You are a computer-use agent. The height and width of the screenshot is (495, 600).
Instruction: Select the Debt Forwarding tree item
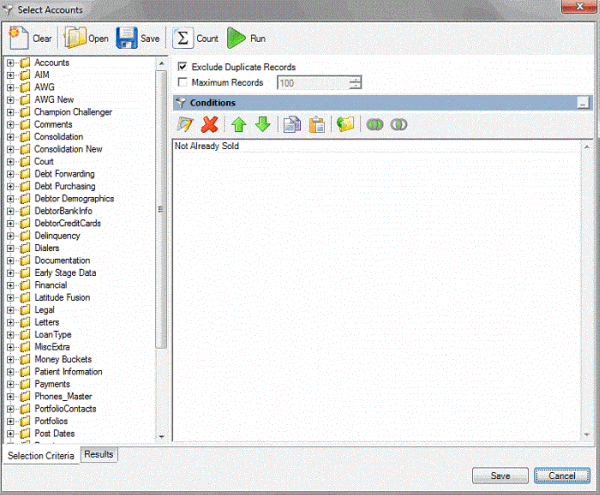(x=64, y=174)
